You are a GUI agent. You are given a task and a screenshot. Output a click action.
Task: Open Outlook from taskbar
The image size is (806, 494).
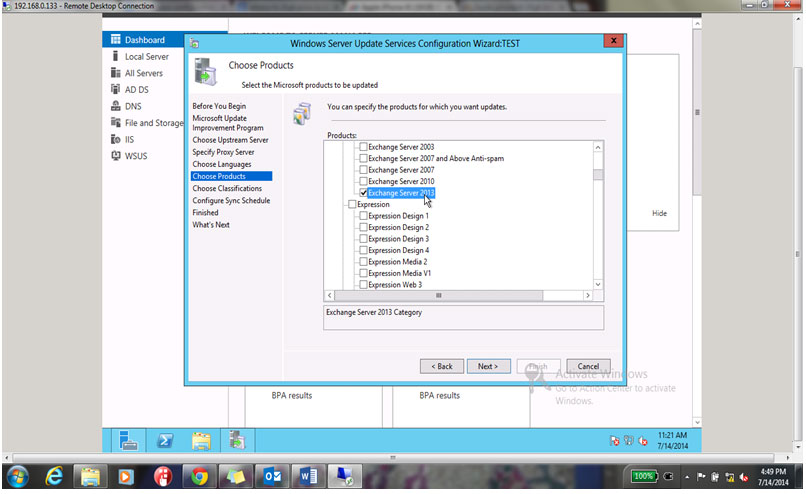272,477
